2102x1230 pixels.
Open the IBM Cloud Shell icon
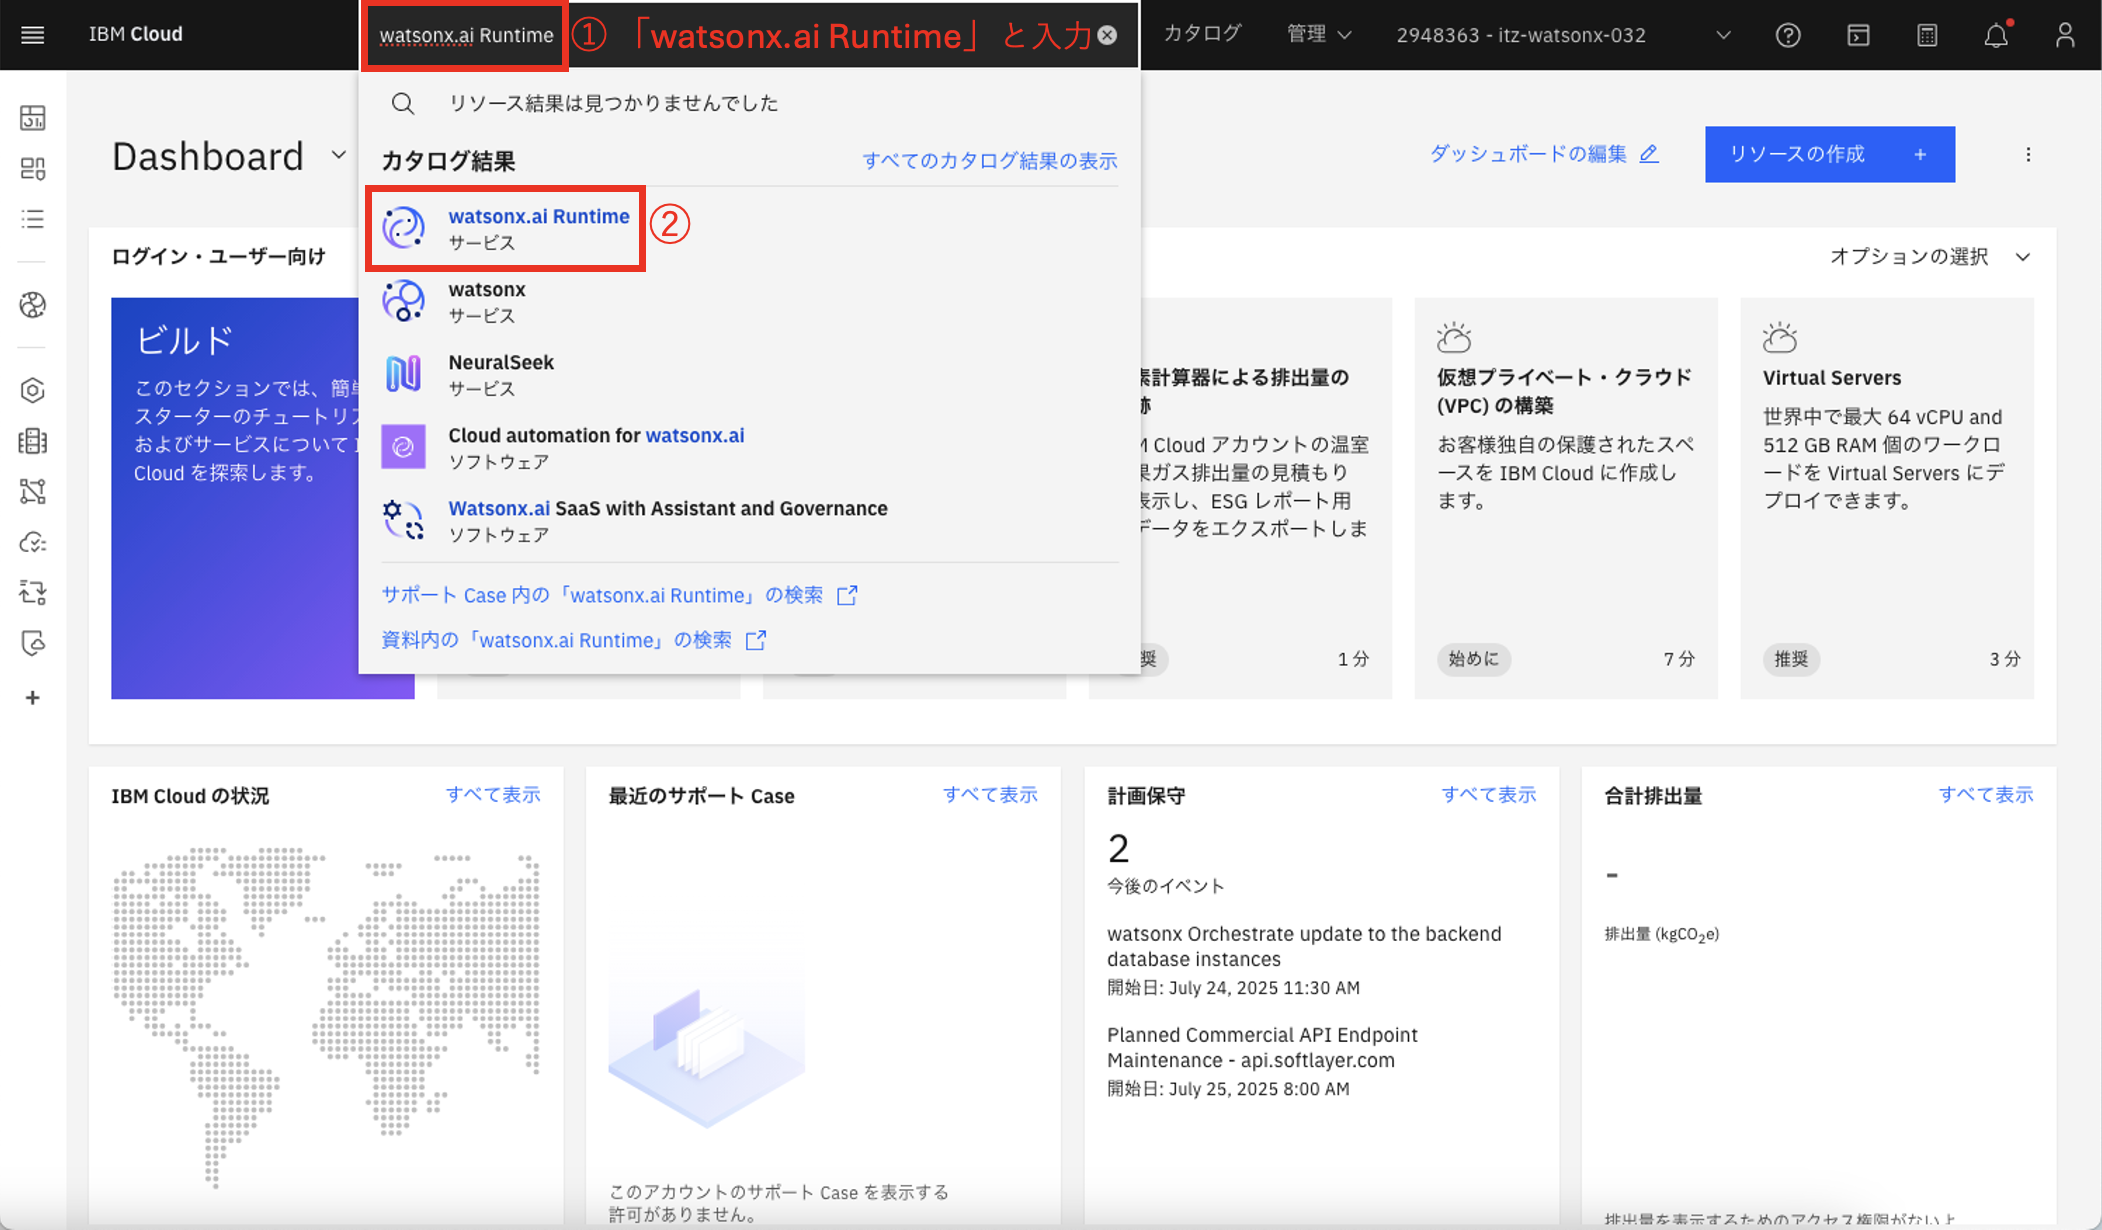pyautogui.click(x=1858, y=35)
